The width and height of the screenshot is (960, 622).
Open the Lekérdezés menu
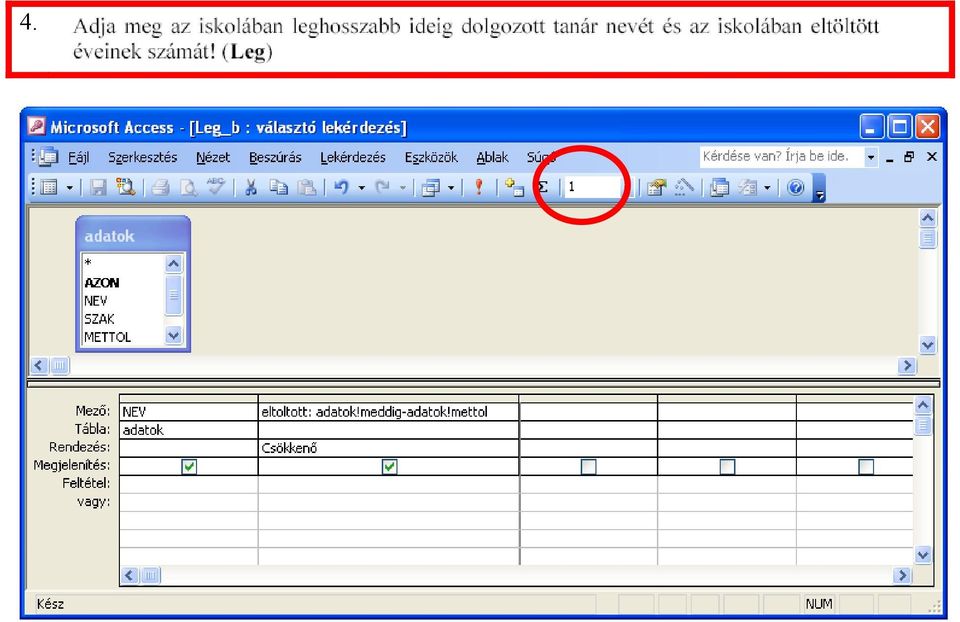353,157
